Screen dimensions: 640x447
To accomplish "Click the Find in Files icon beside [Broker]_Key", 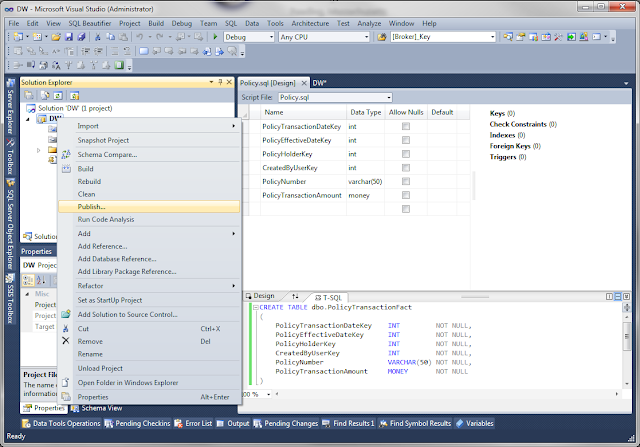I will [381, 37].
